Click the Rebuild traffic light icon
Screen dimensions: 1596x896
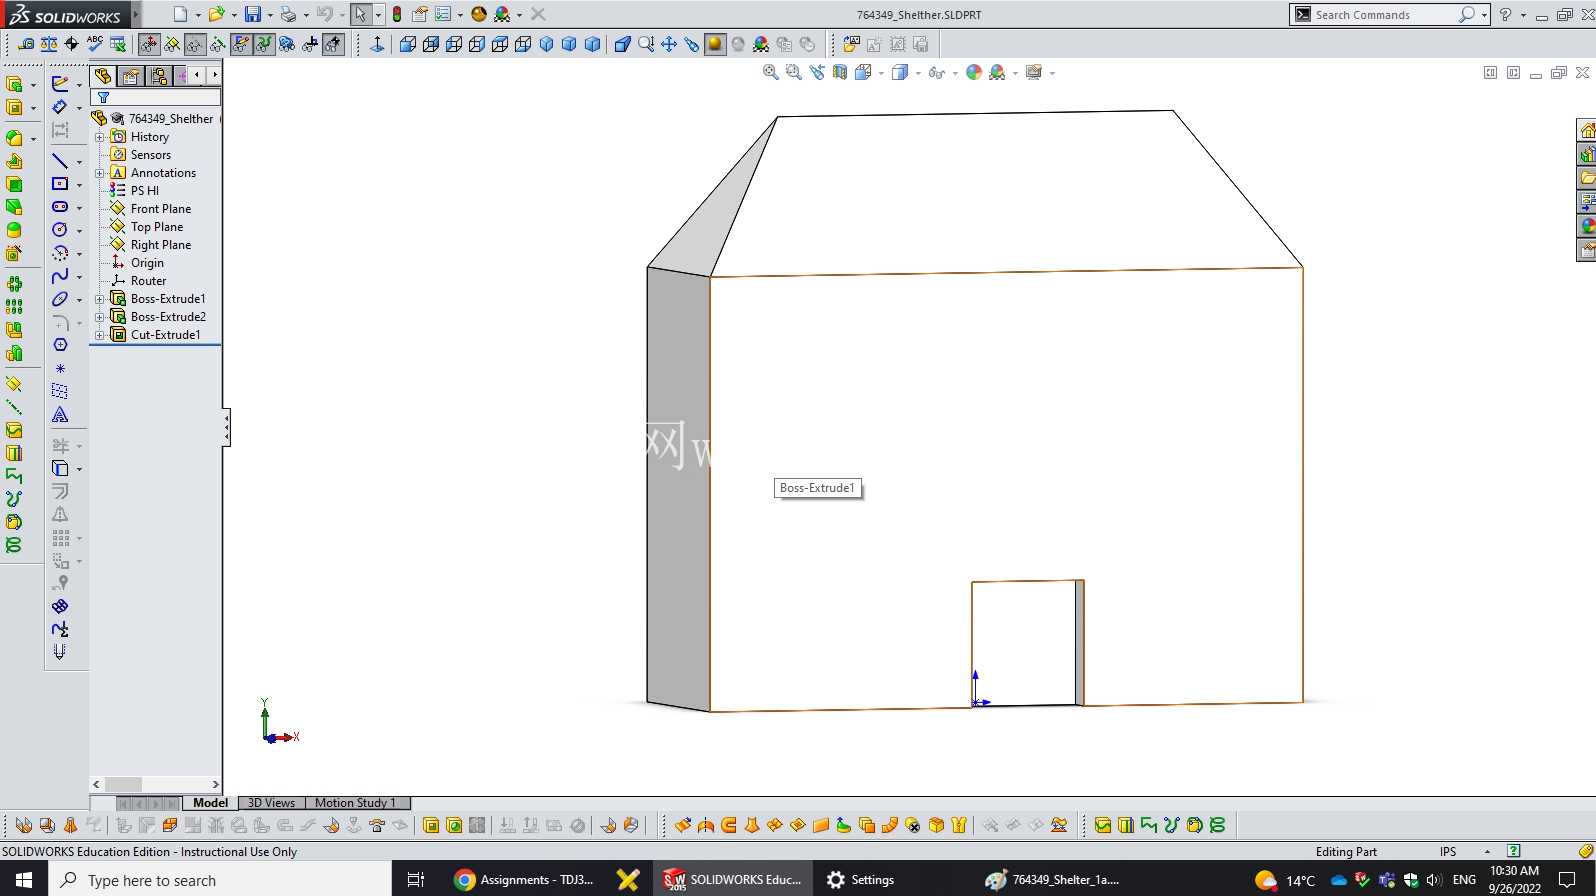coord(397,14)
